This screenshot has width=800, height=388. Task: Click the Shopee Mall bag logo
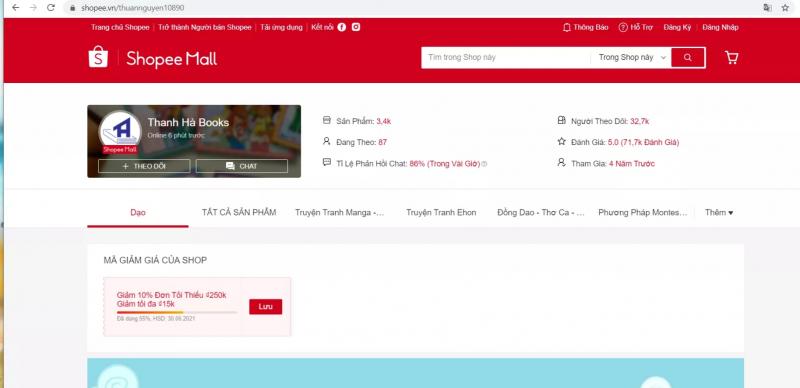click(98, 57)
